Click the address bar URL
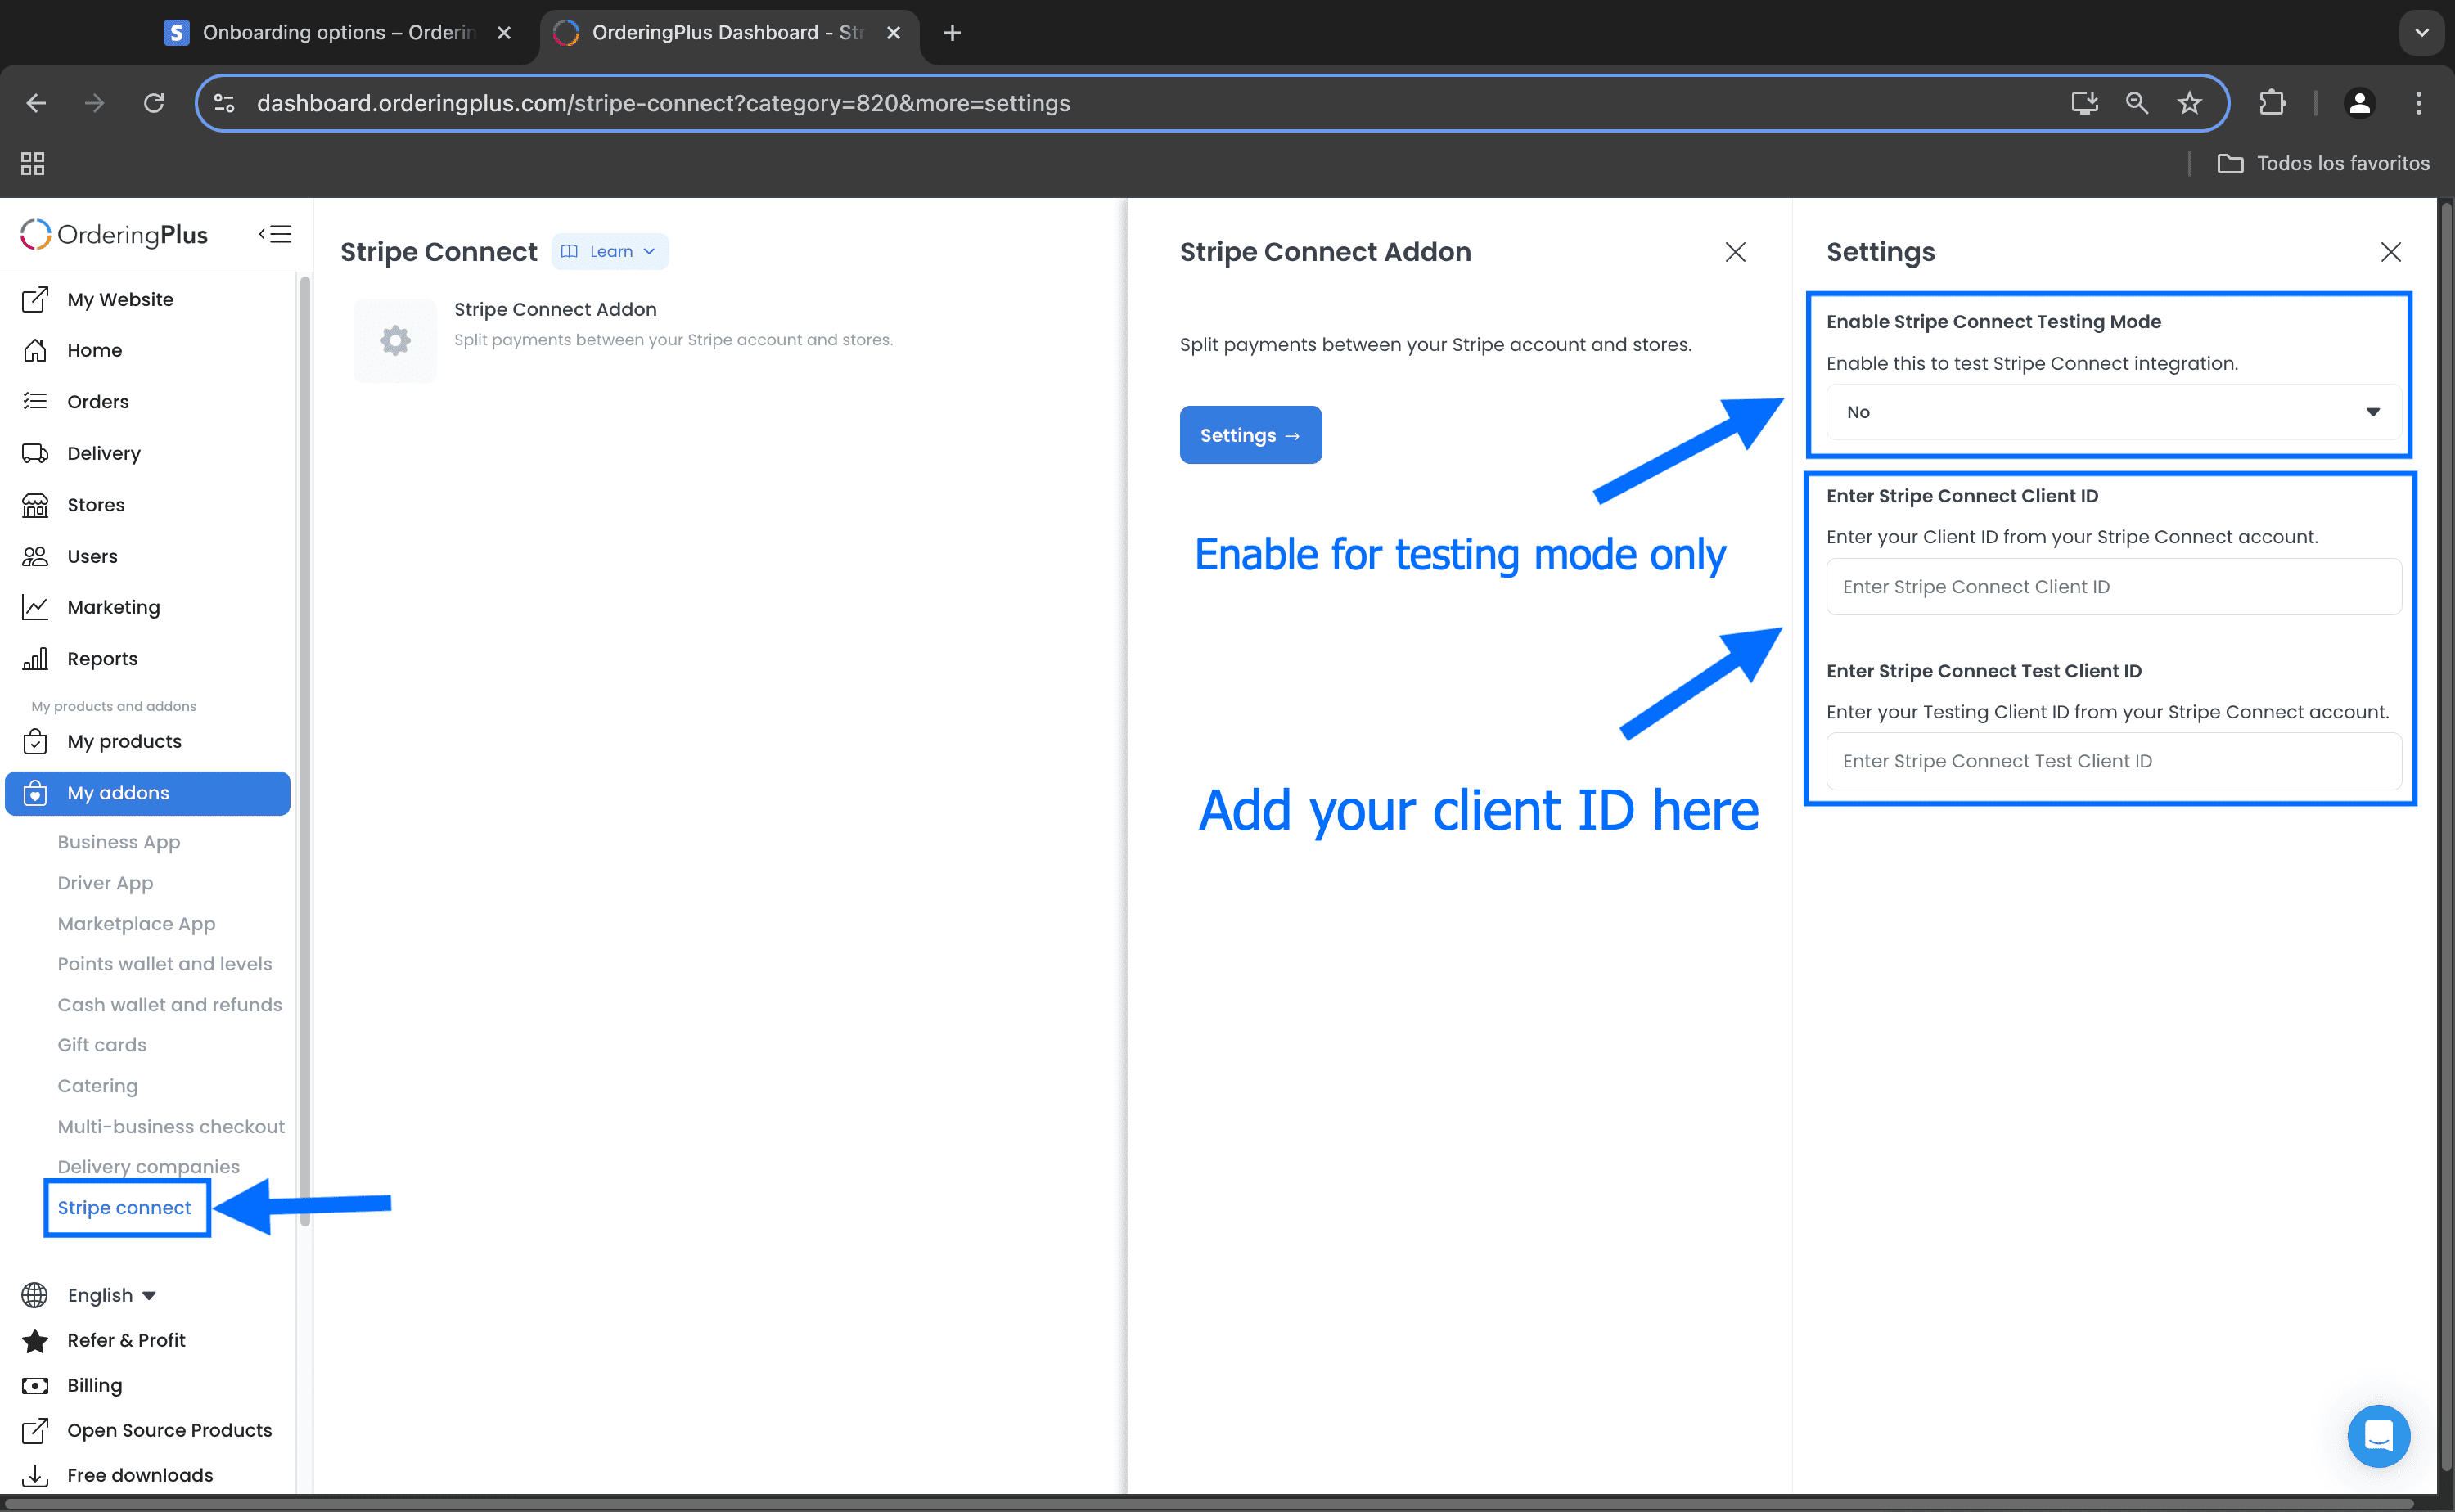 pyautogui.click(x=663, y=103)
